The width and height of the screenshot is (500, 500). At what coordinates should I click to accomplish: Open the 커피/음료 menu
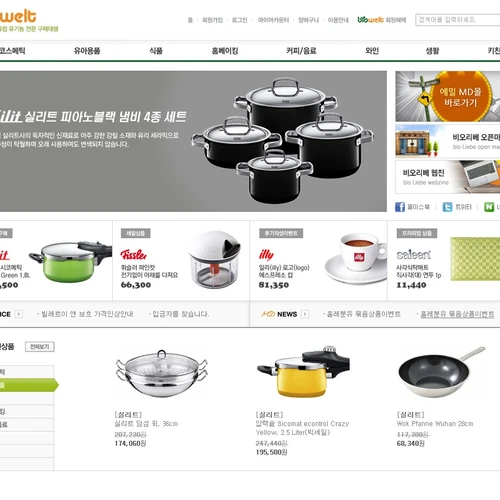click(x=301, y=51)
